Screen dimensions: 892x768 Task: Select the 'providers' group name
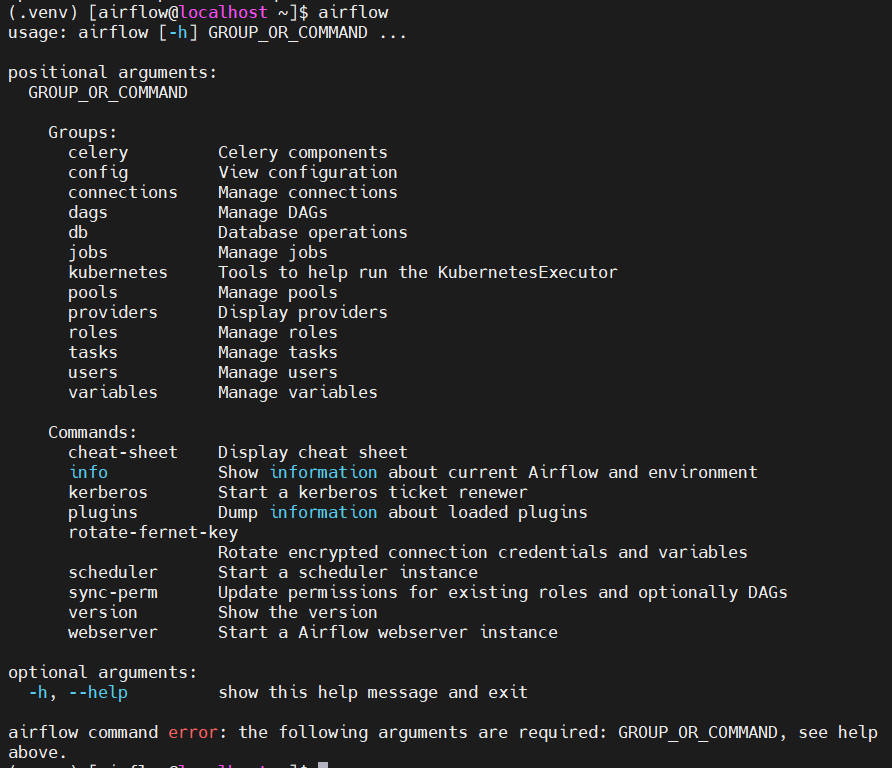tap(113, 313)
